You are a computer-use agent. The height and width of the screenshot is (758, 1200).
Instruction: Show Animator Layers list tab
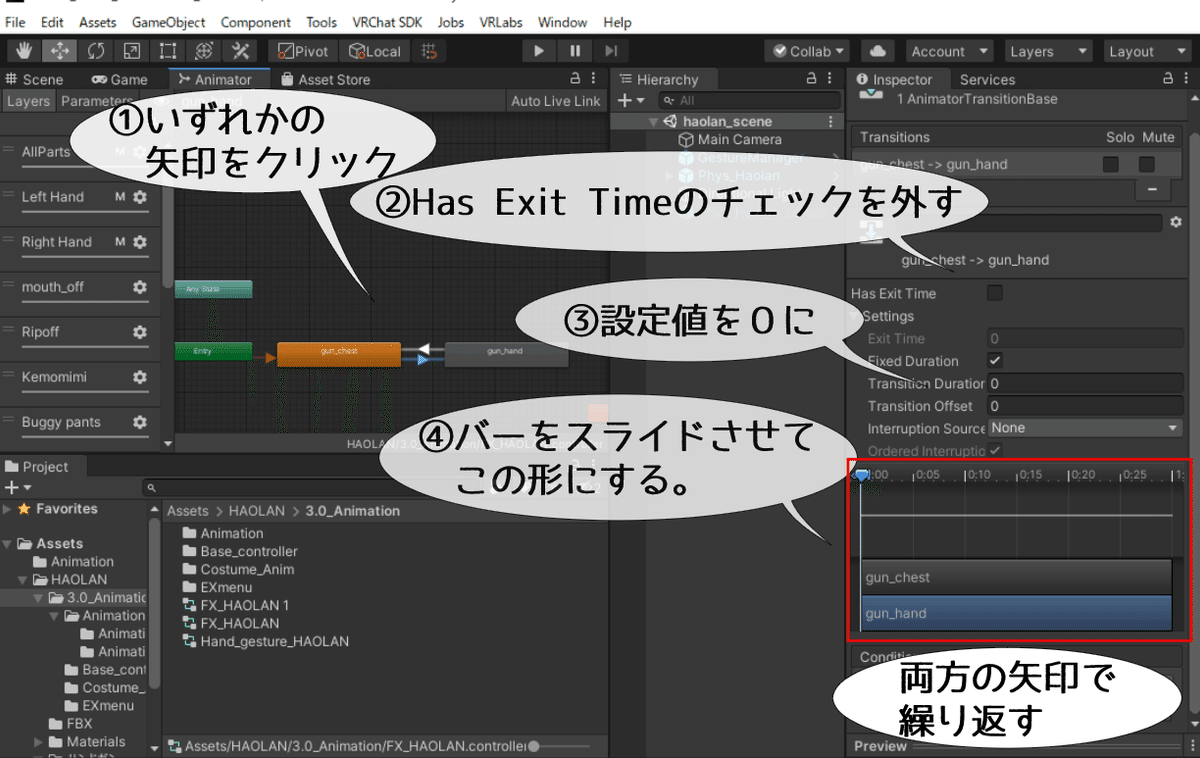tap(28, 101)
